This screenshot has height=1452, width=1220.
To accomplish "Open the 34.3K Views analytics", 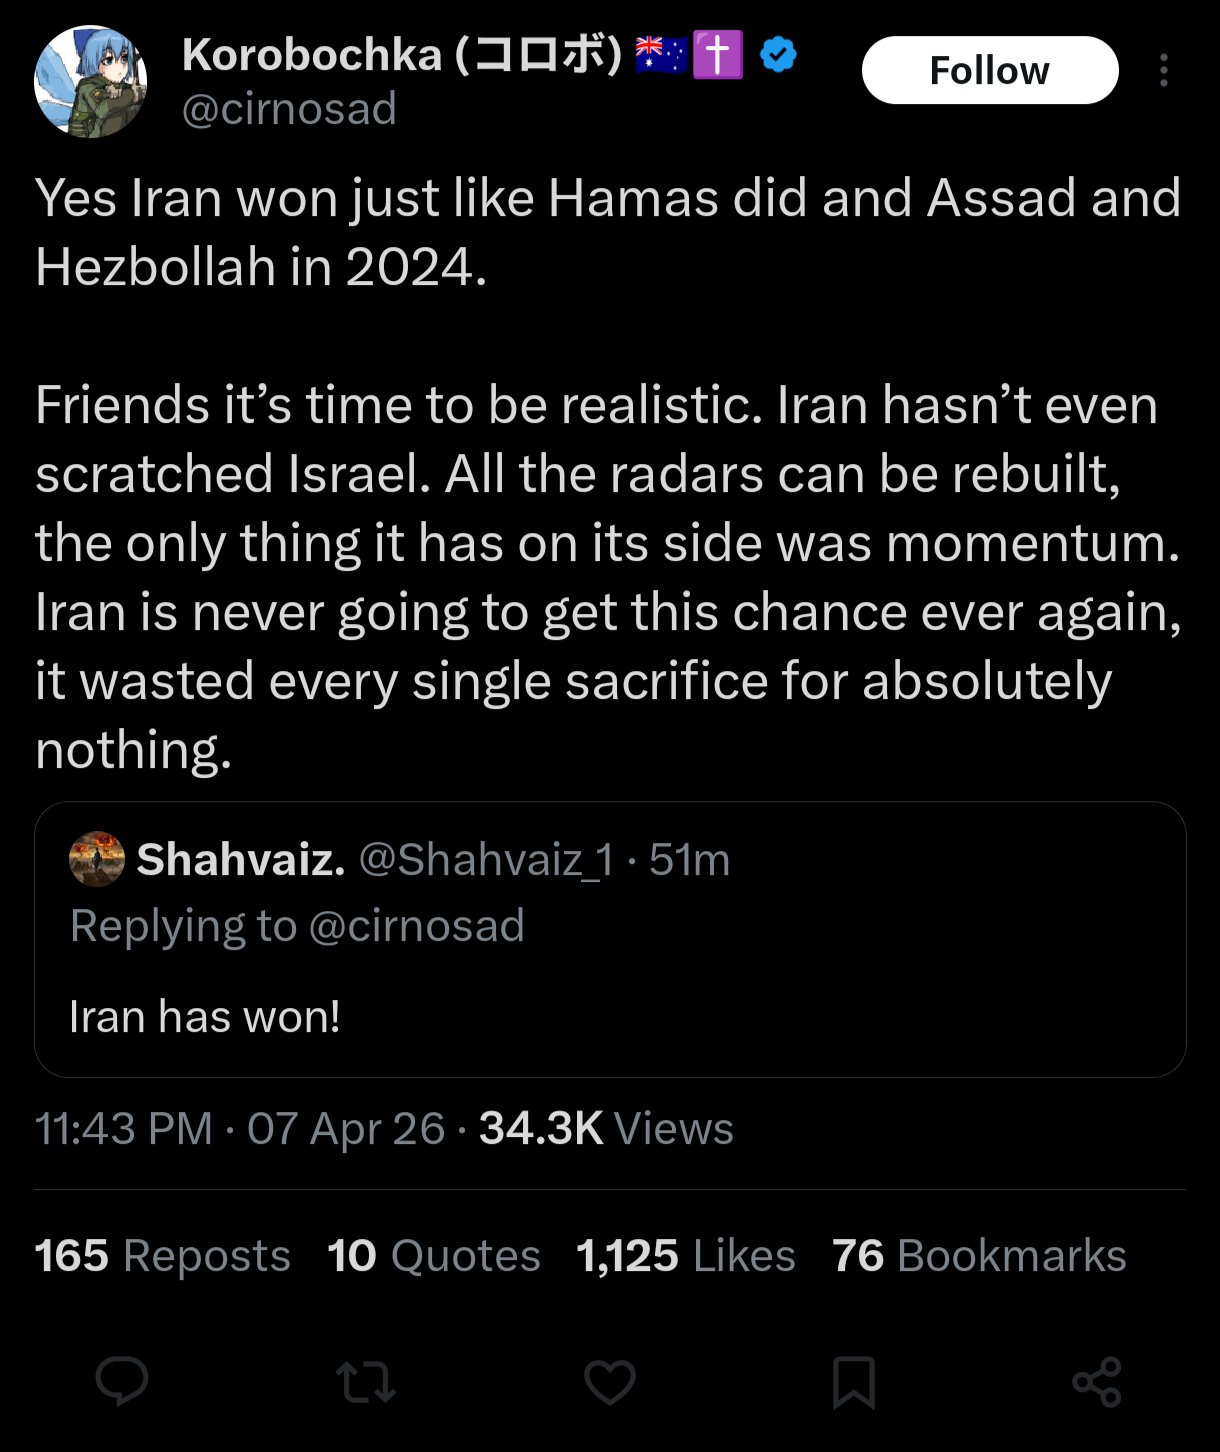I will point(606,1129).
